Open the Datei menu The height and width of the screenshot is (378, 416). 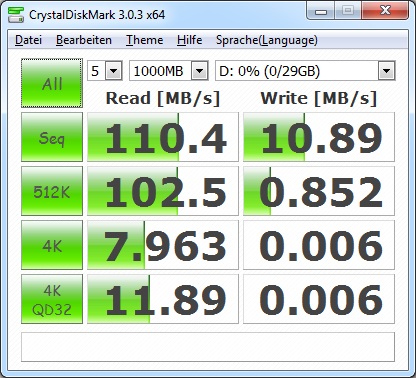tap(28, 40)
